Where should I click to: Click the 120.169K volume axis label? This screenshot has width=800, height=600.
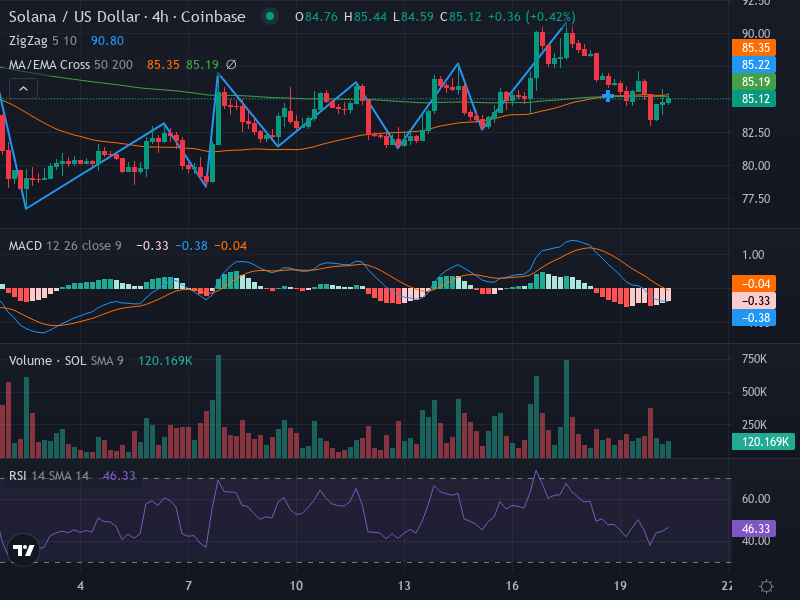763,441
